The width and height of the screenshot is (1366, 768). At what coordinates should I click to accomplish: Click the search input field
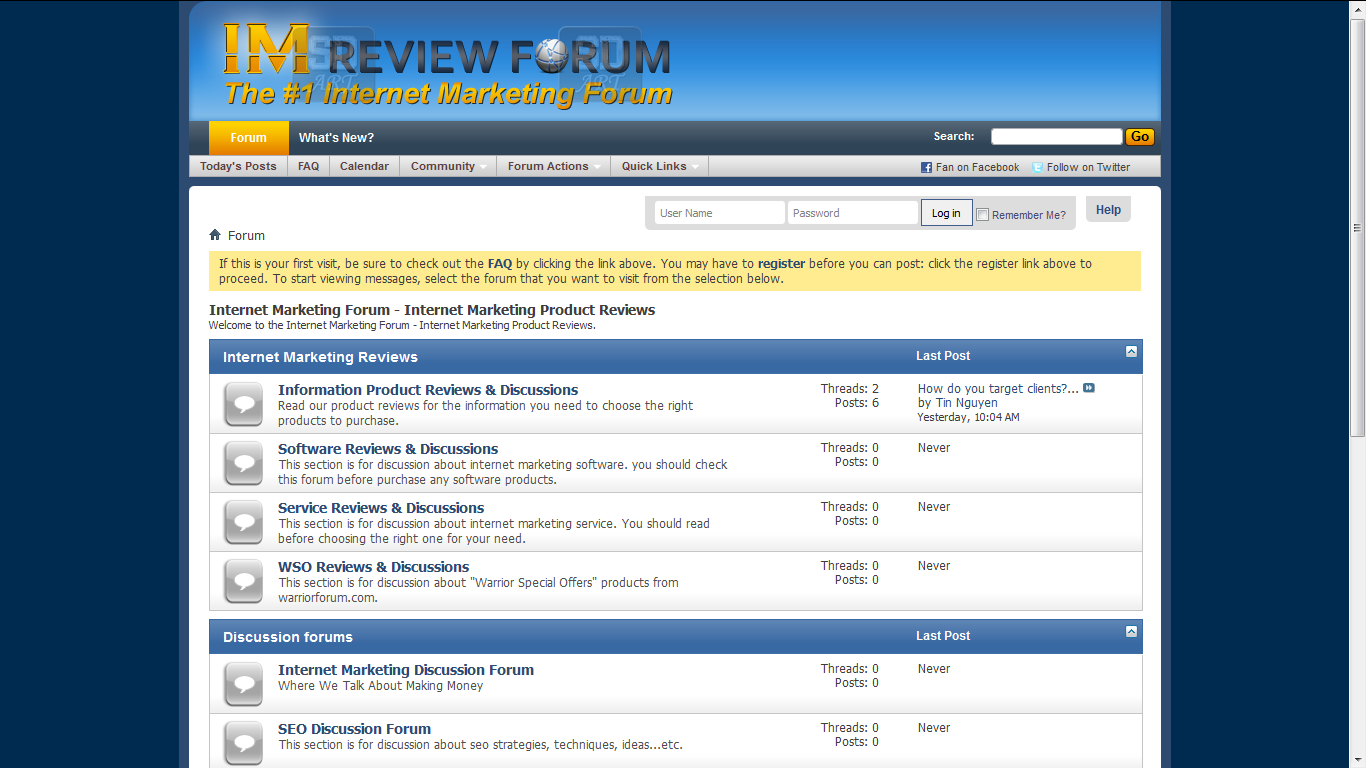click(1056, 137)
